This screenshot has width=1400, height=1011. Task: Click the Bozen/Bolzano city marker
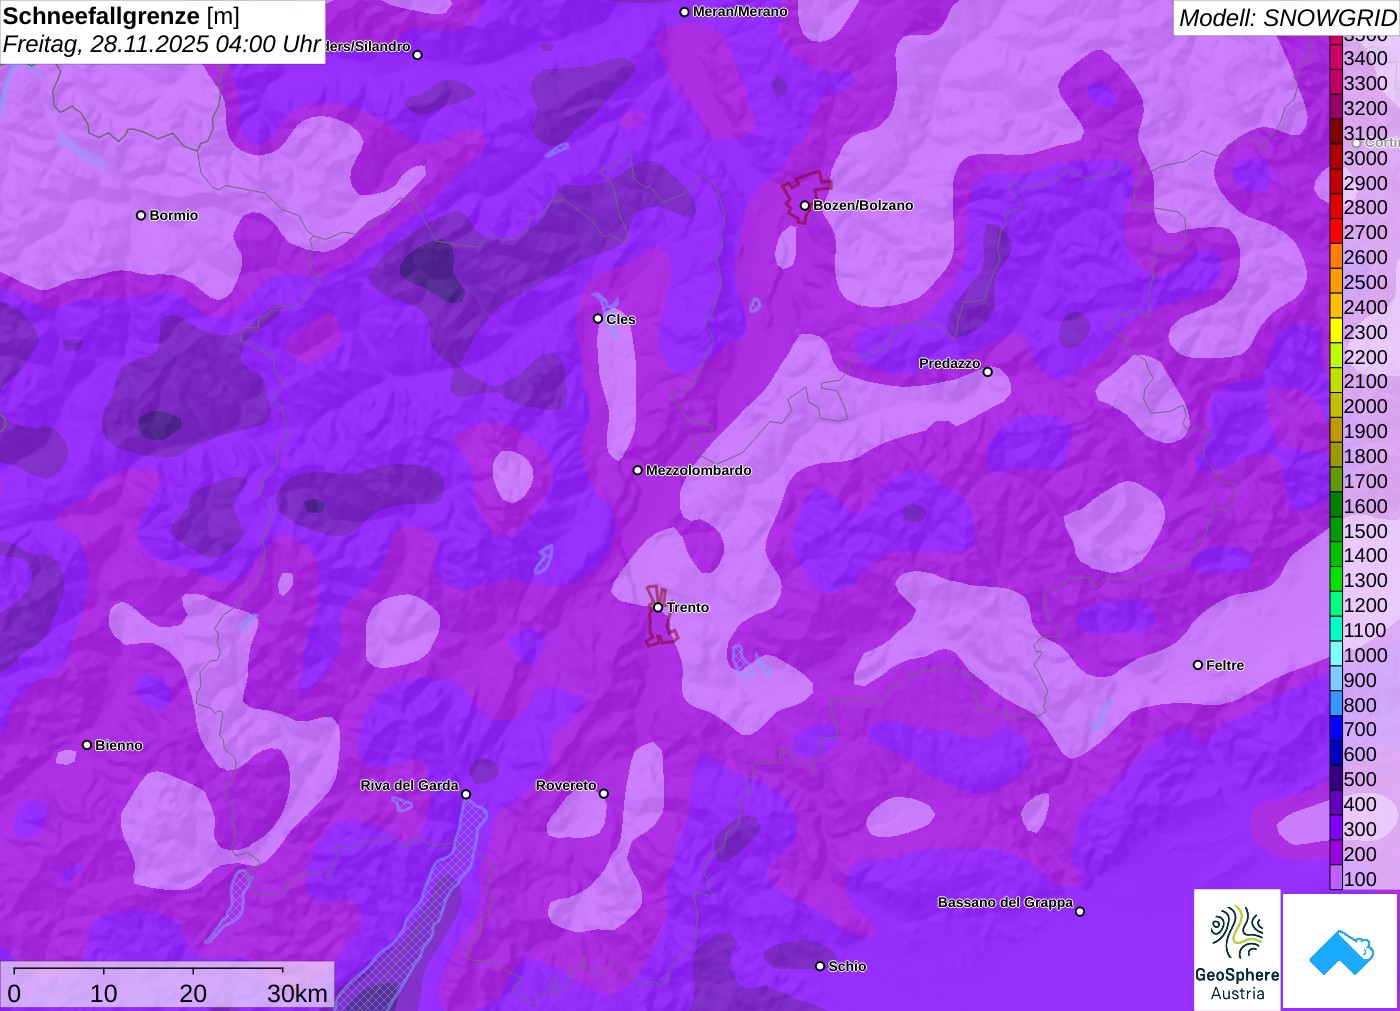coord(804,205)
